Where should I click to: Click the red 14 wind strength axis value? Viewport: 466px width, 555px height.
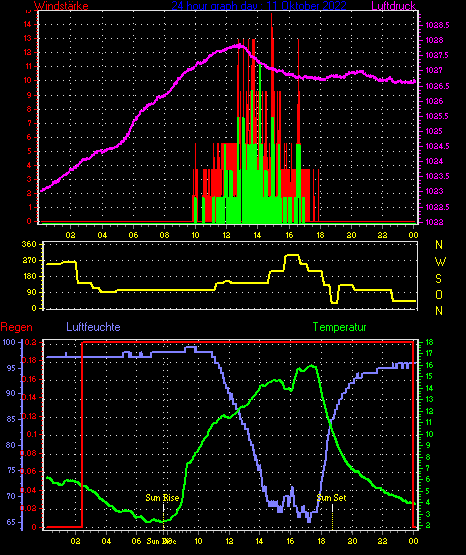pyautogui.click(x=27, y=24)
